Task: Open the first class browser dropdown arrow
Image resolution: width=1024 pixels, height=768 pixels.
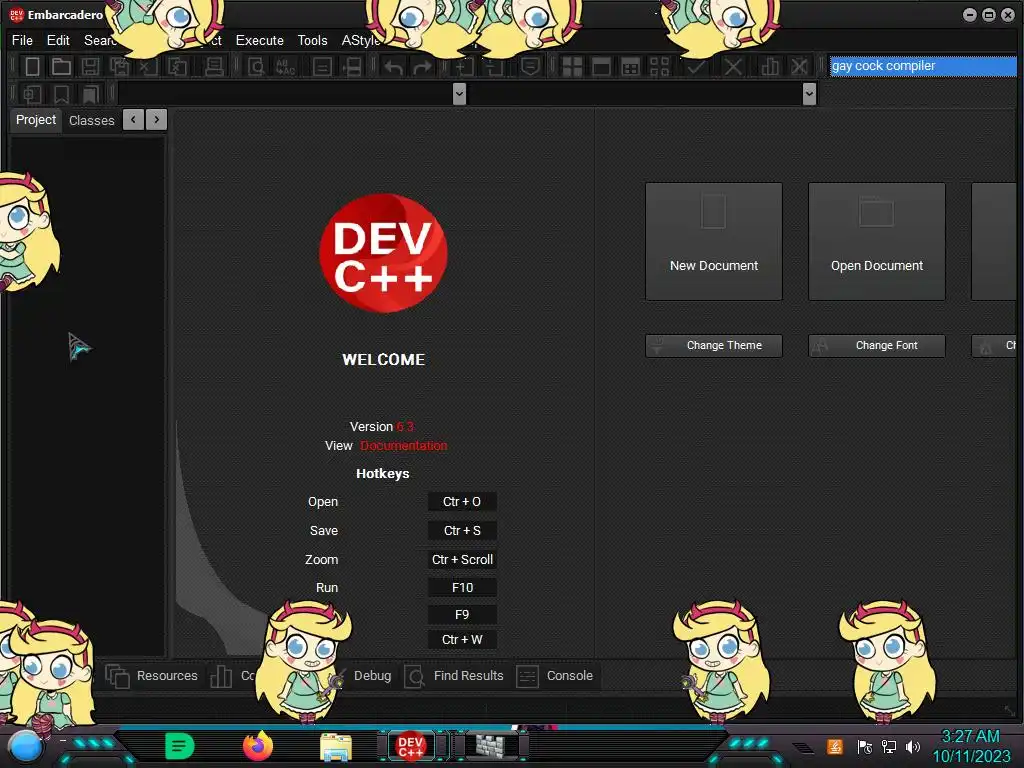Action: click(x=459, y=94)
